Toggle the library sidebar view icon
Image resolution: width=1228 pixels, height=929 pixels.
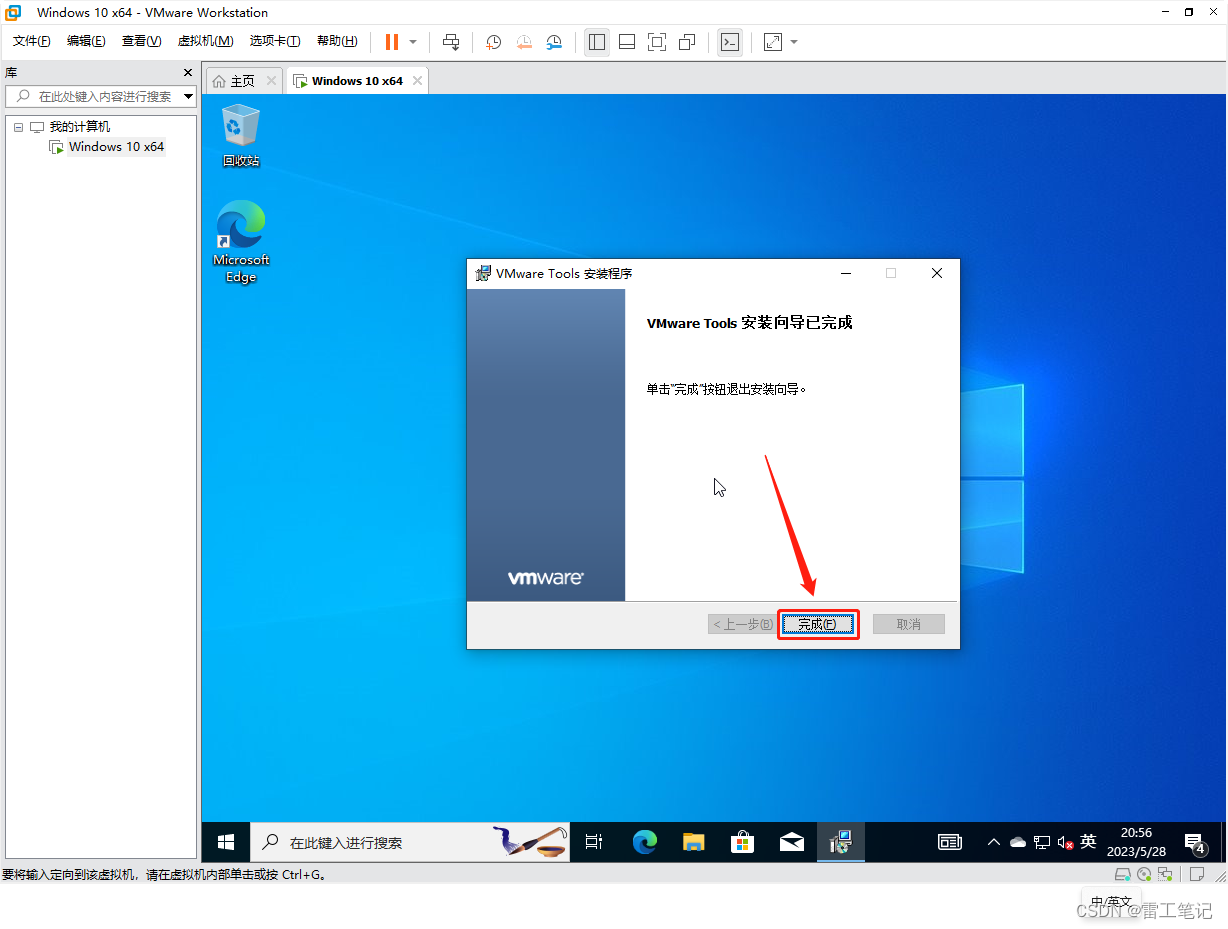coord(597,42)
